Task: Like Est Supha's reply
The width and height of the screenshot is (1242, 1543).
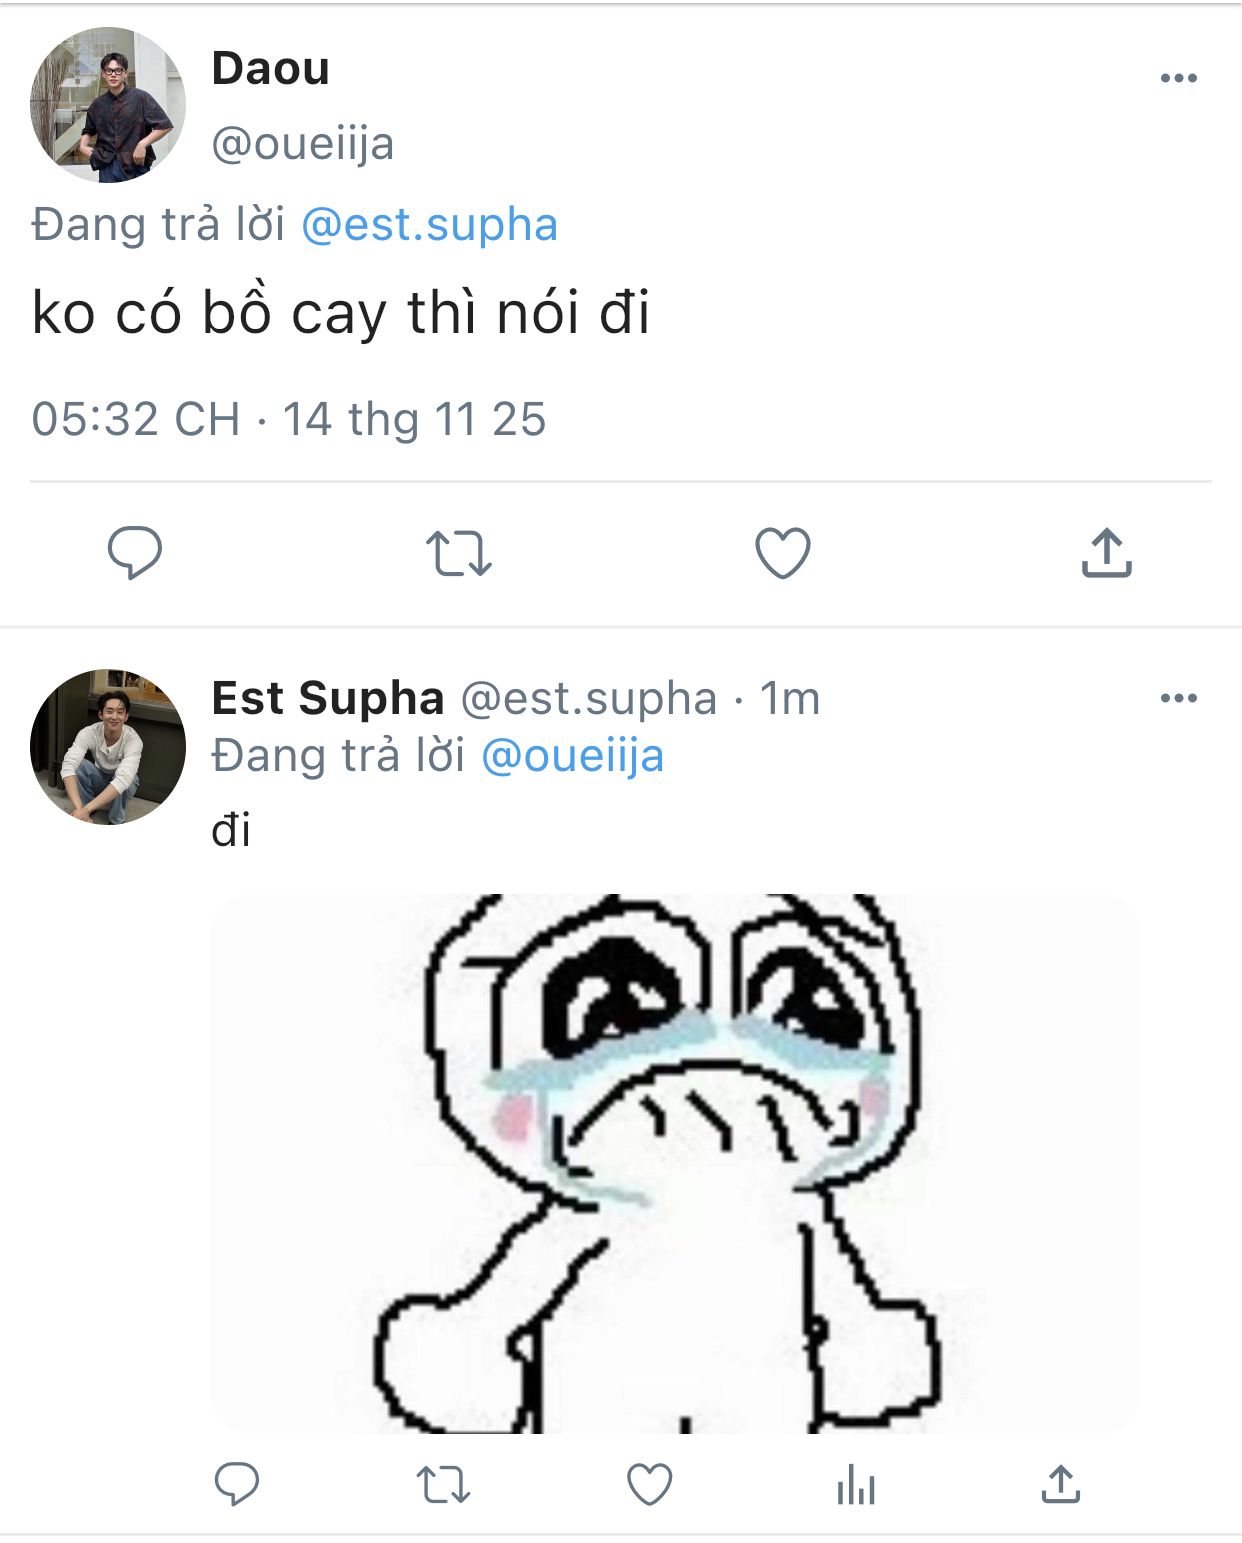Action: click(649, 1484)
